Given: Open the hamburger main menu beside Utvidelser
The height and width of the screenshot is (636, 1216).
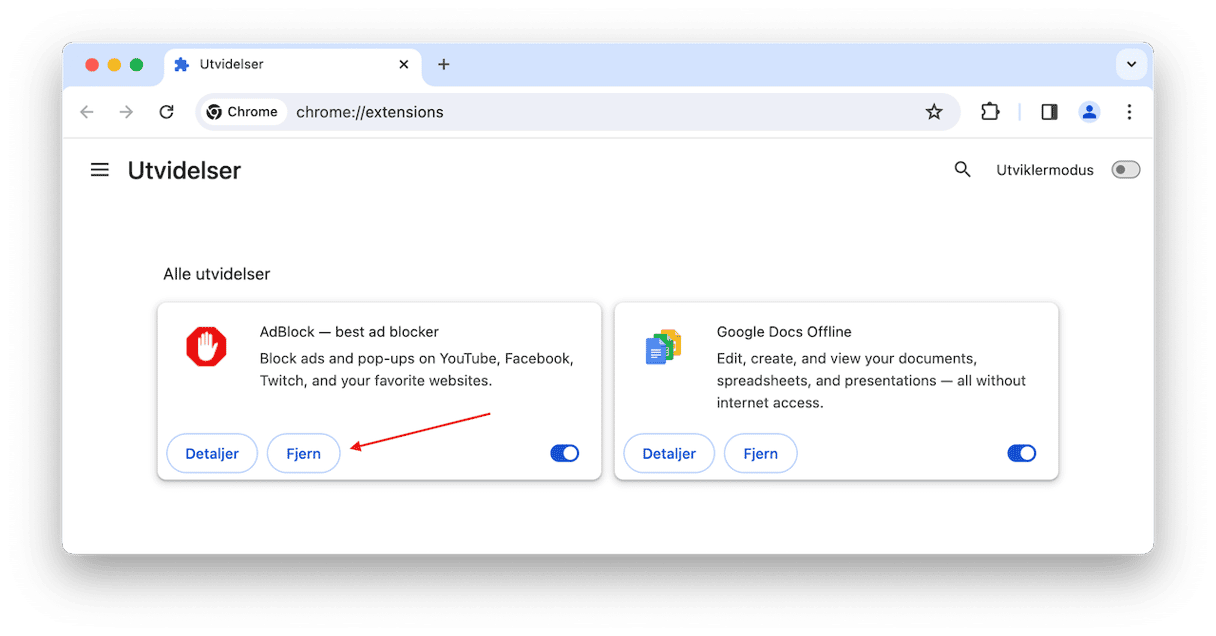Looking at the screenshot, I should pos(100,170).
